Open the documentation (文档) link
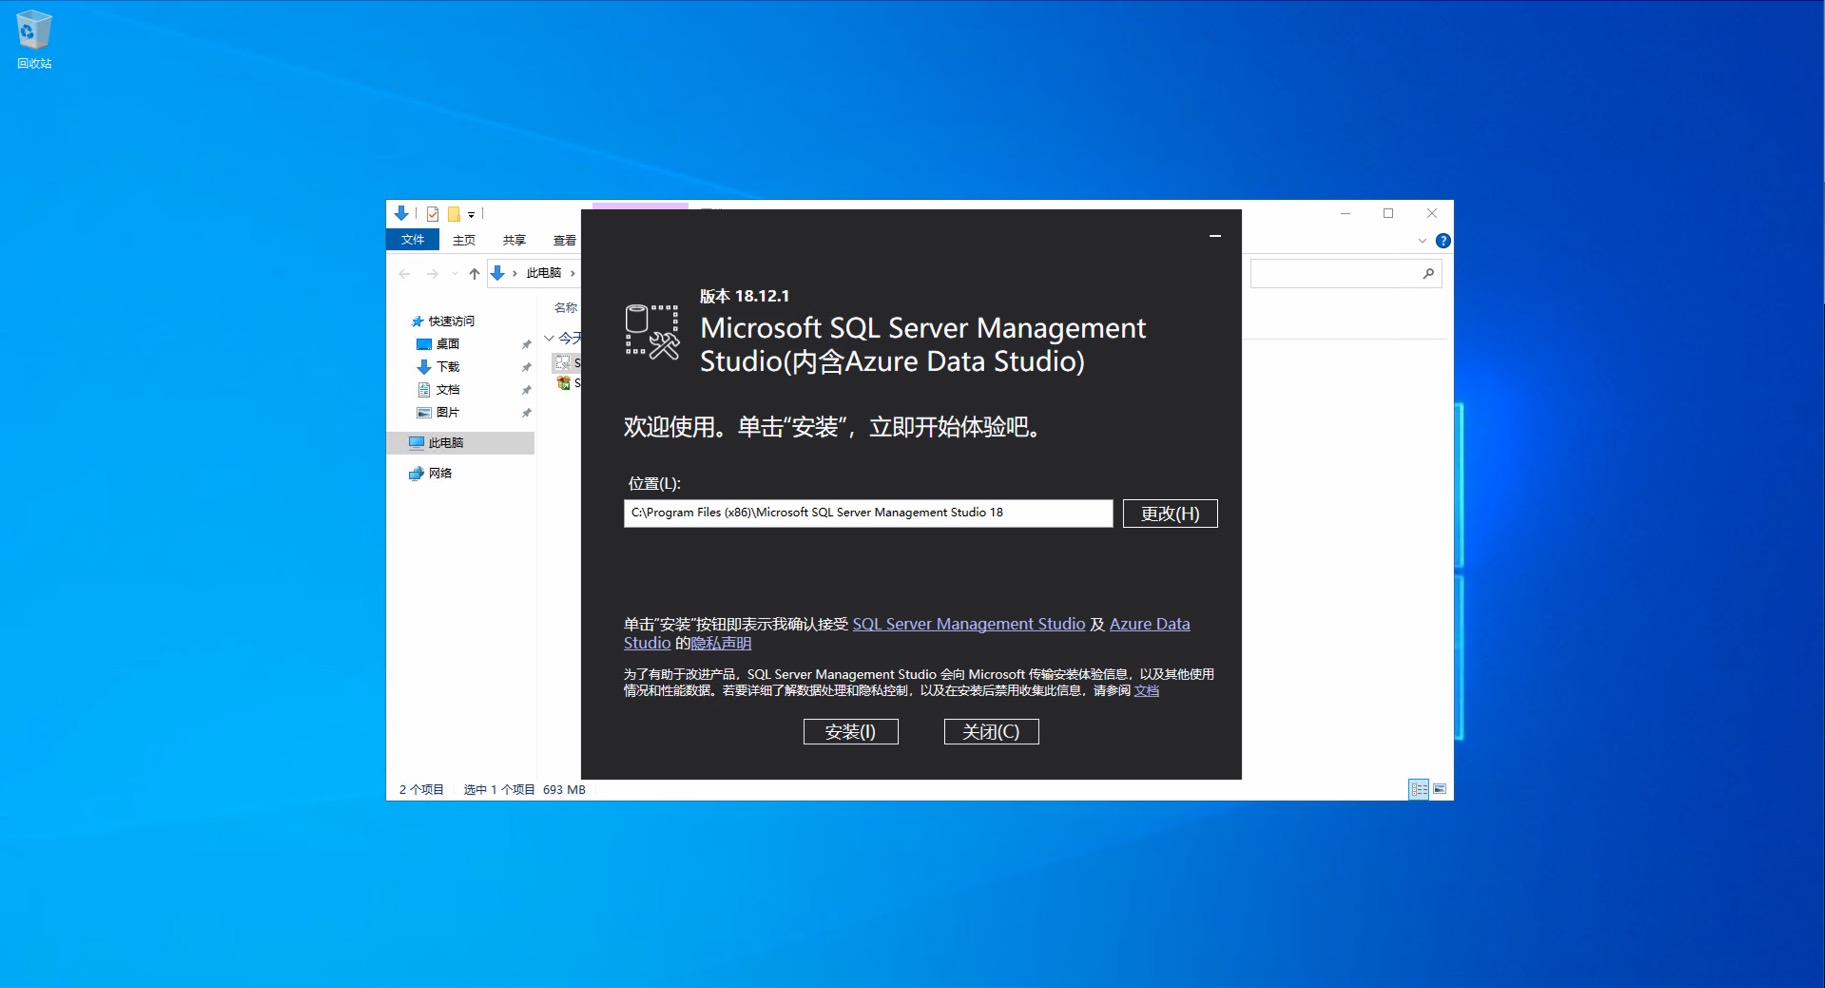Viewport: 1825px width, 988px height. [x=1146, y=690]
